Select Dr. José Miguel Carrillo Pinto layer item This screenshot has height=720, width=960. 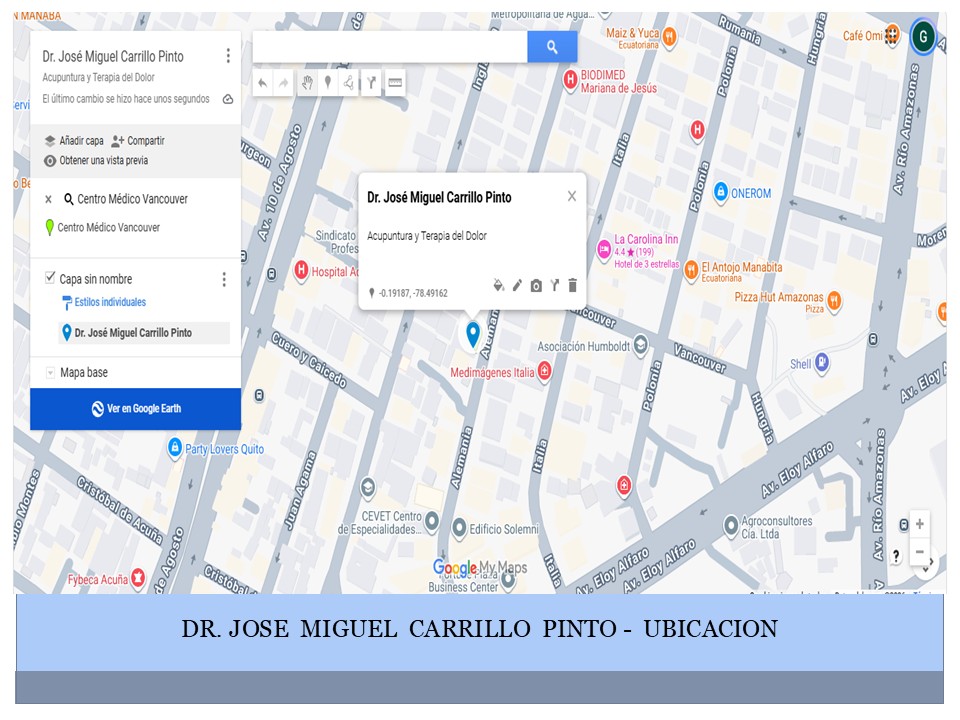click(144, 332)
